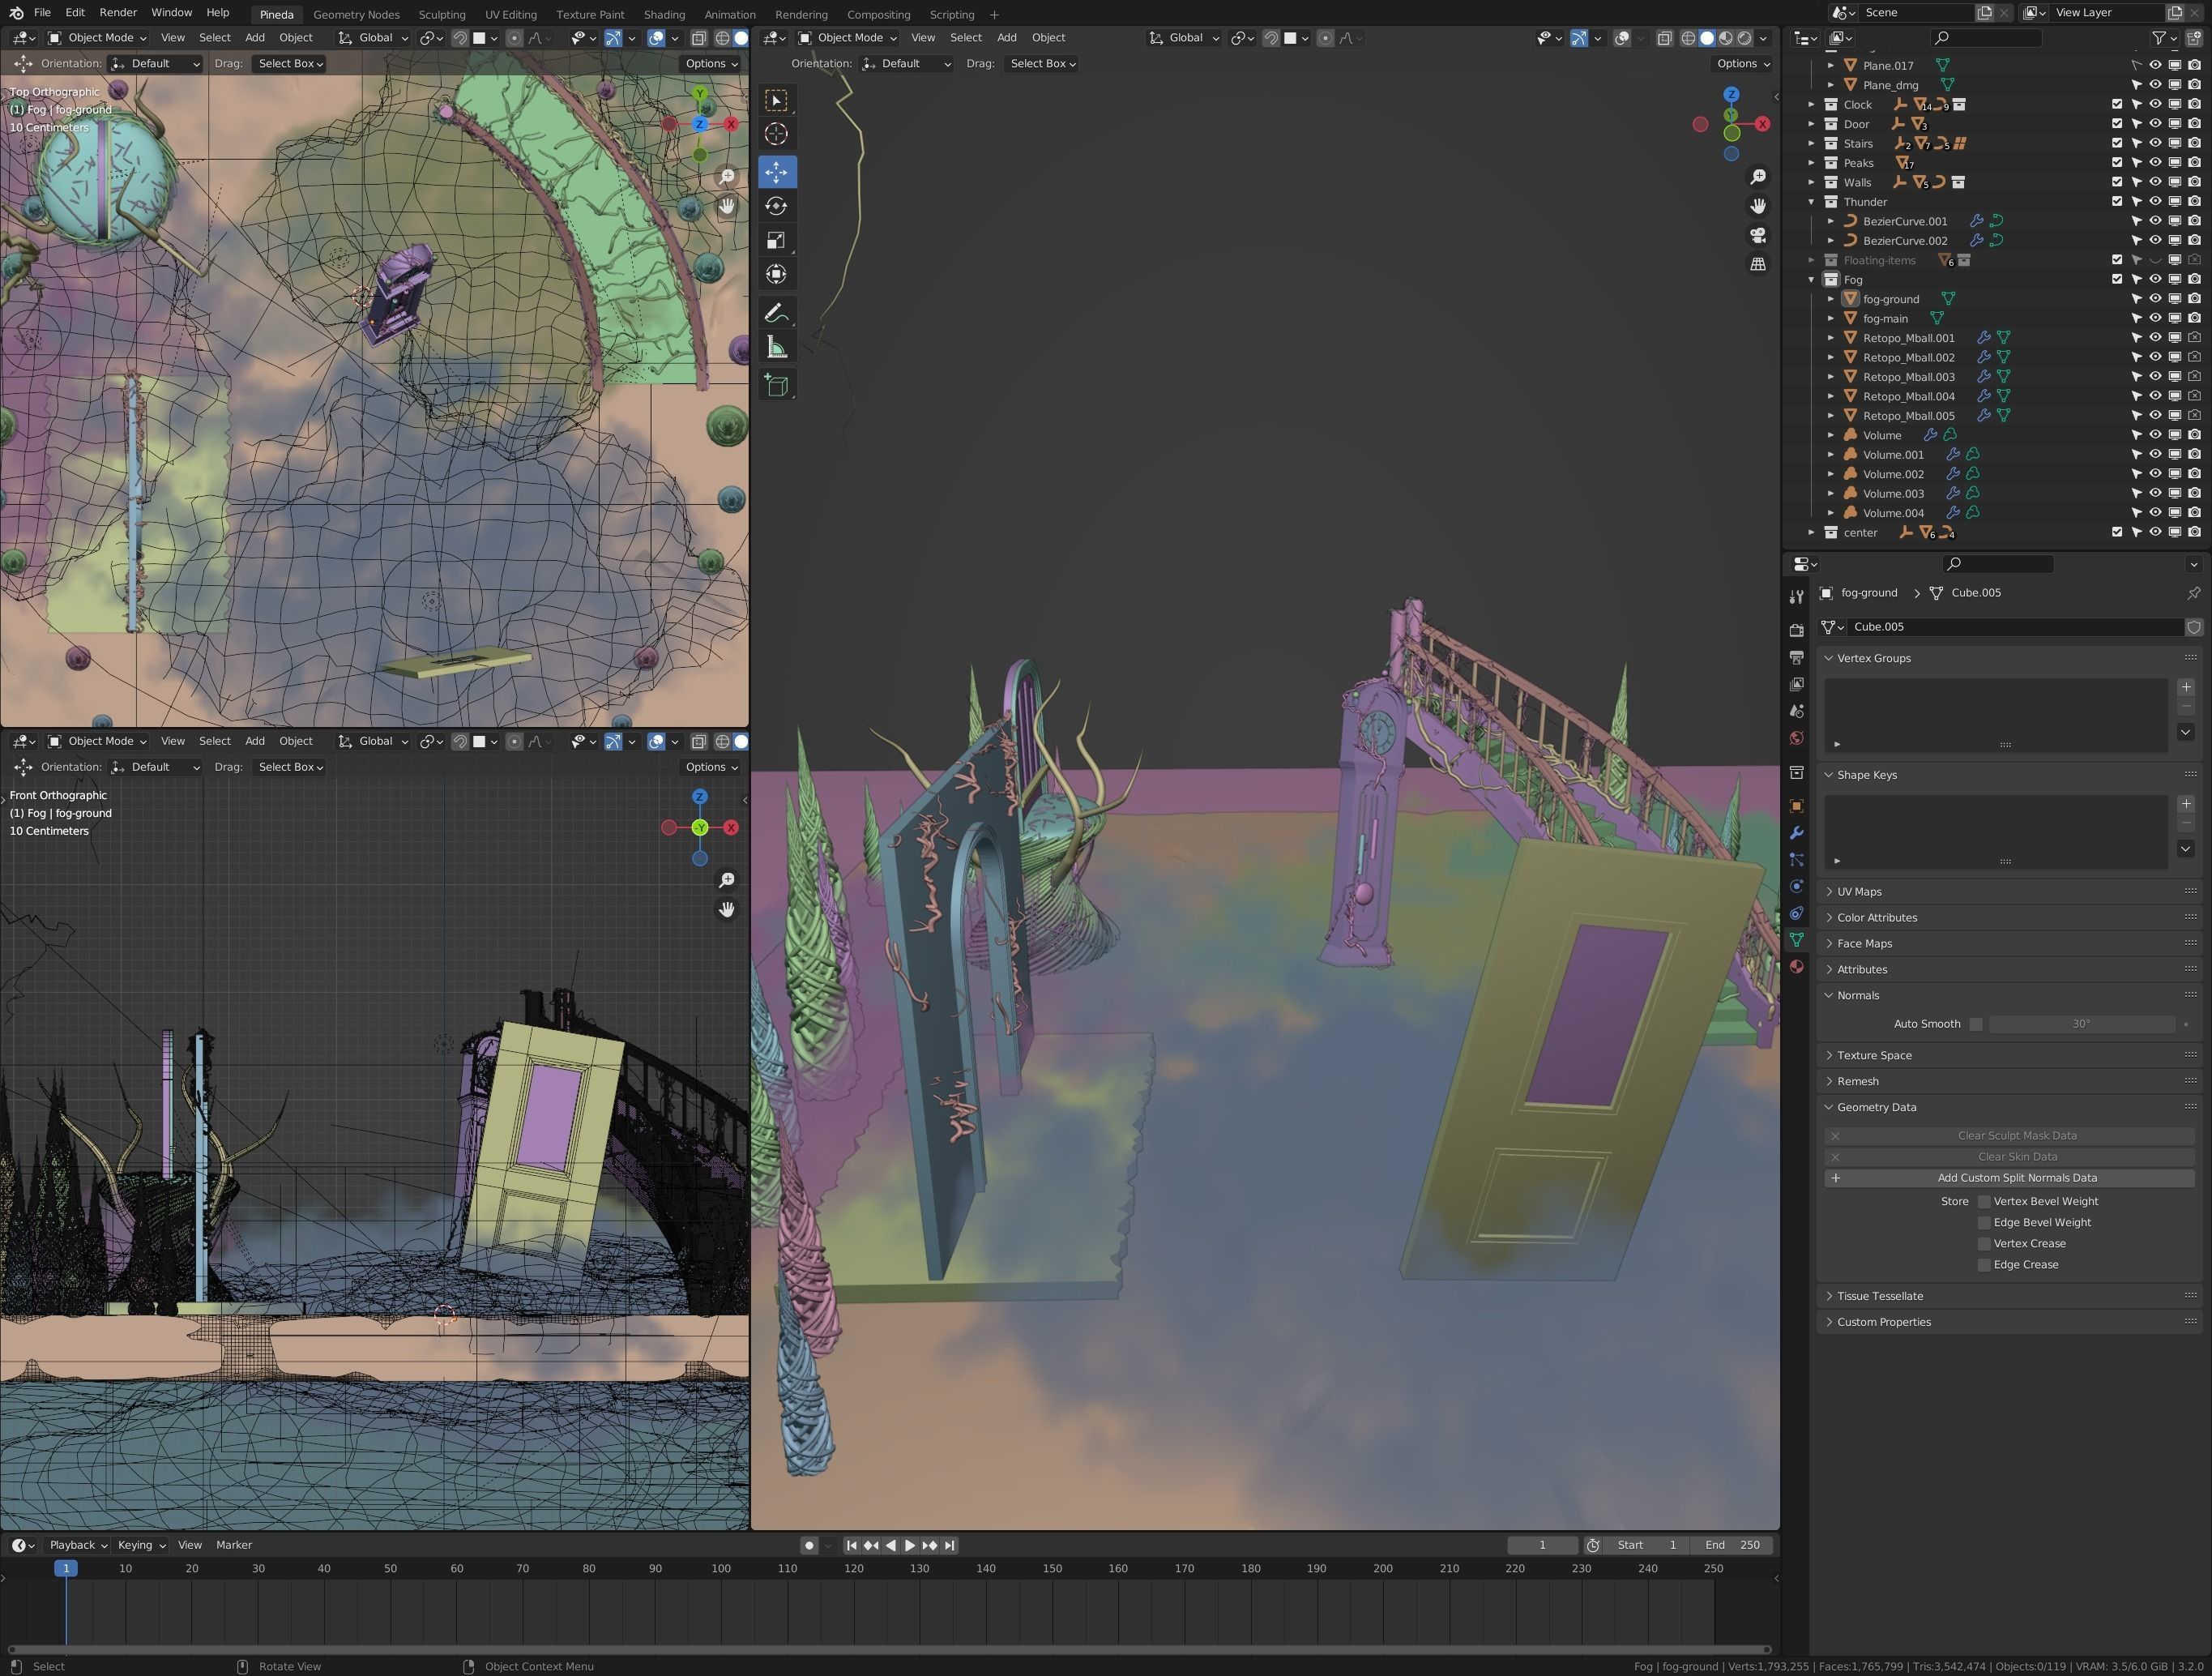Select the Rotate tool in the toolbar
This screenshot has width=2212, height=1676.
coord(776,206)
